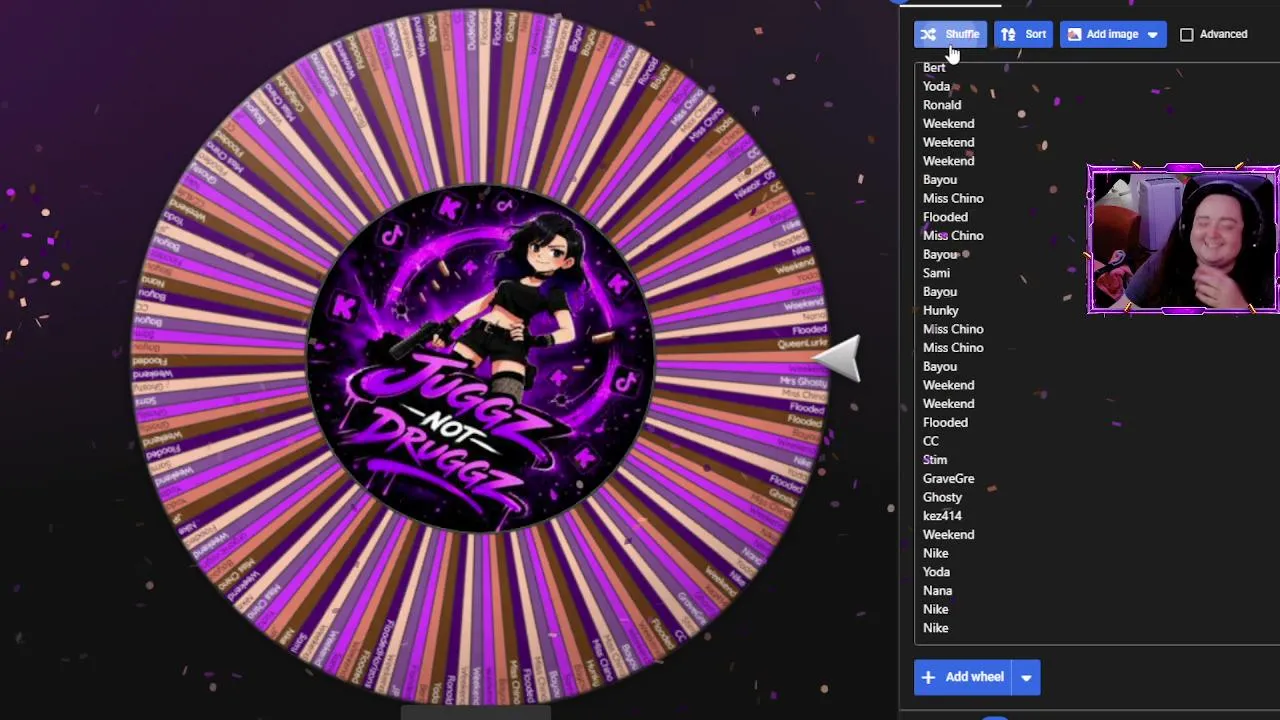Screen dimensions: 1280x720
Task: Enable the Advanced checkbox
Action: (x=1187, y=34)
